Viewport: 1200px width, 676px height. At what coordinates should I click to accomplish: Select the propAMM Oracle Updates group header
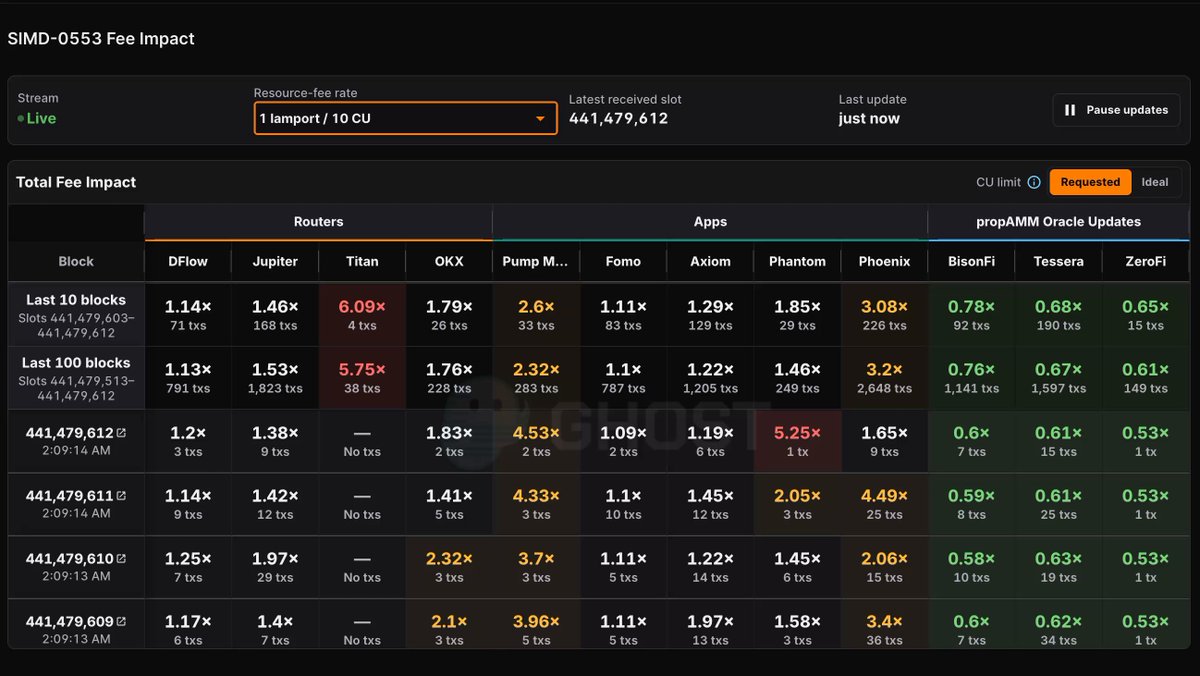coord(1059,222)
